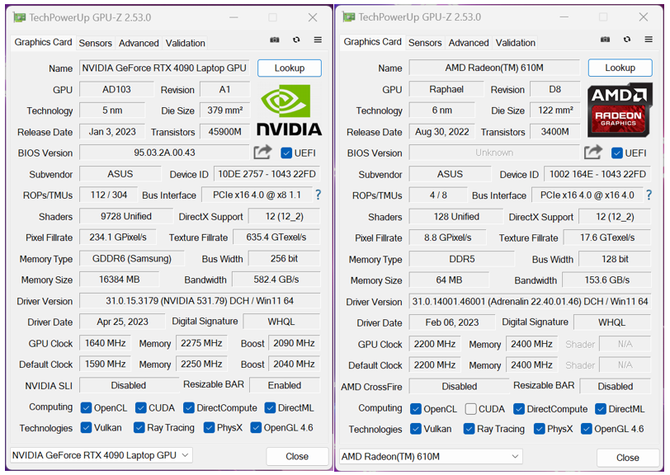
Task: Toggle the Vulkan checkbox in the AMD window
Action: click(415, 428)
